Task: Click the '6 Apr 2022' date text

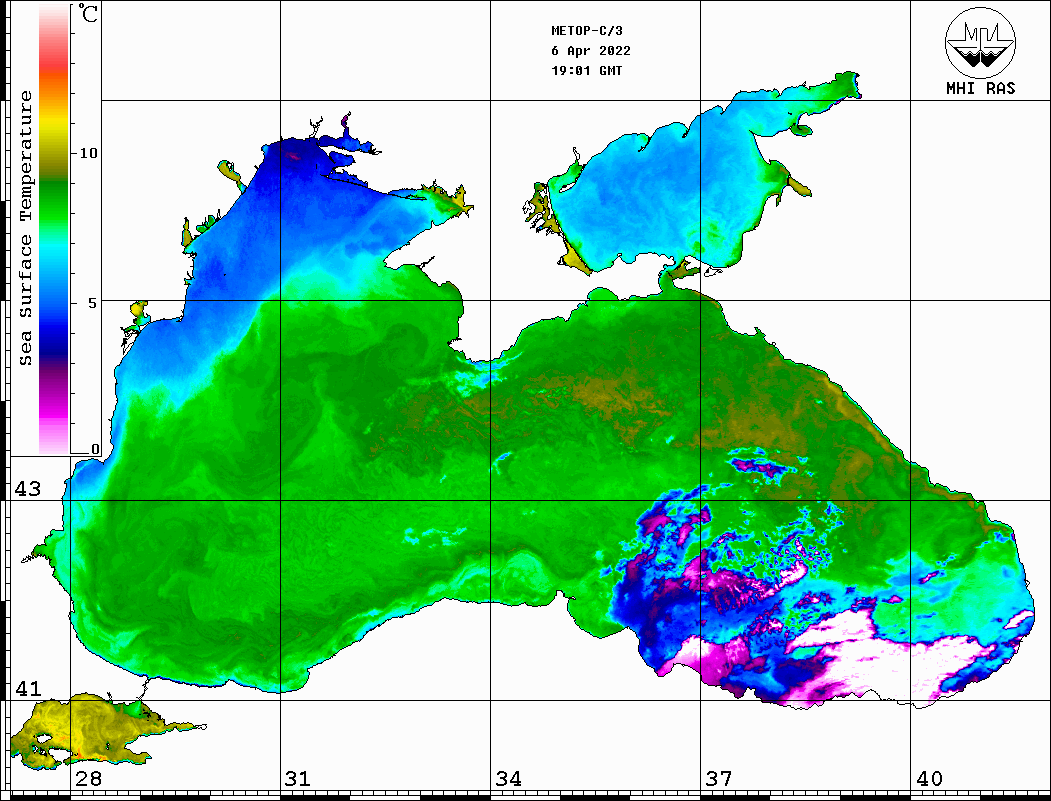Action: (591, 51)
